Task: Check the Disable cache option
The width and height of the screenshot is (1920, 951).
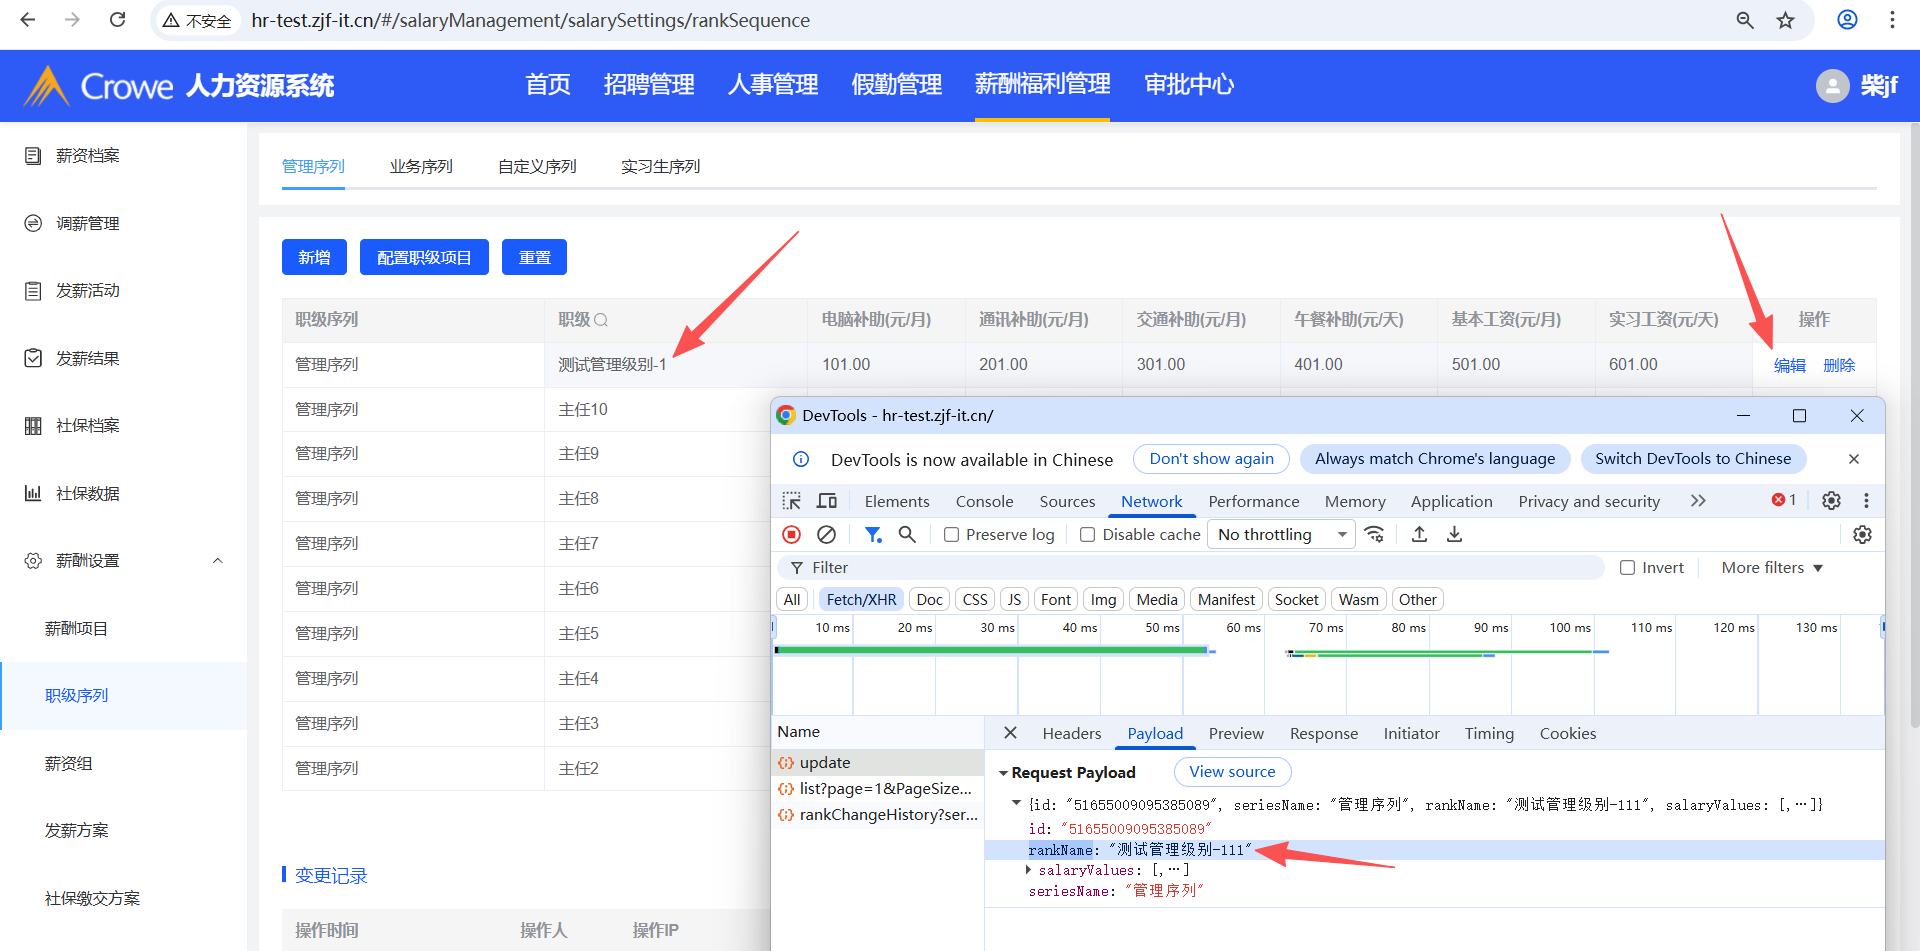Action: [1088, 535]
